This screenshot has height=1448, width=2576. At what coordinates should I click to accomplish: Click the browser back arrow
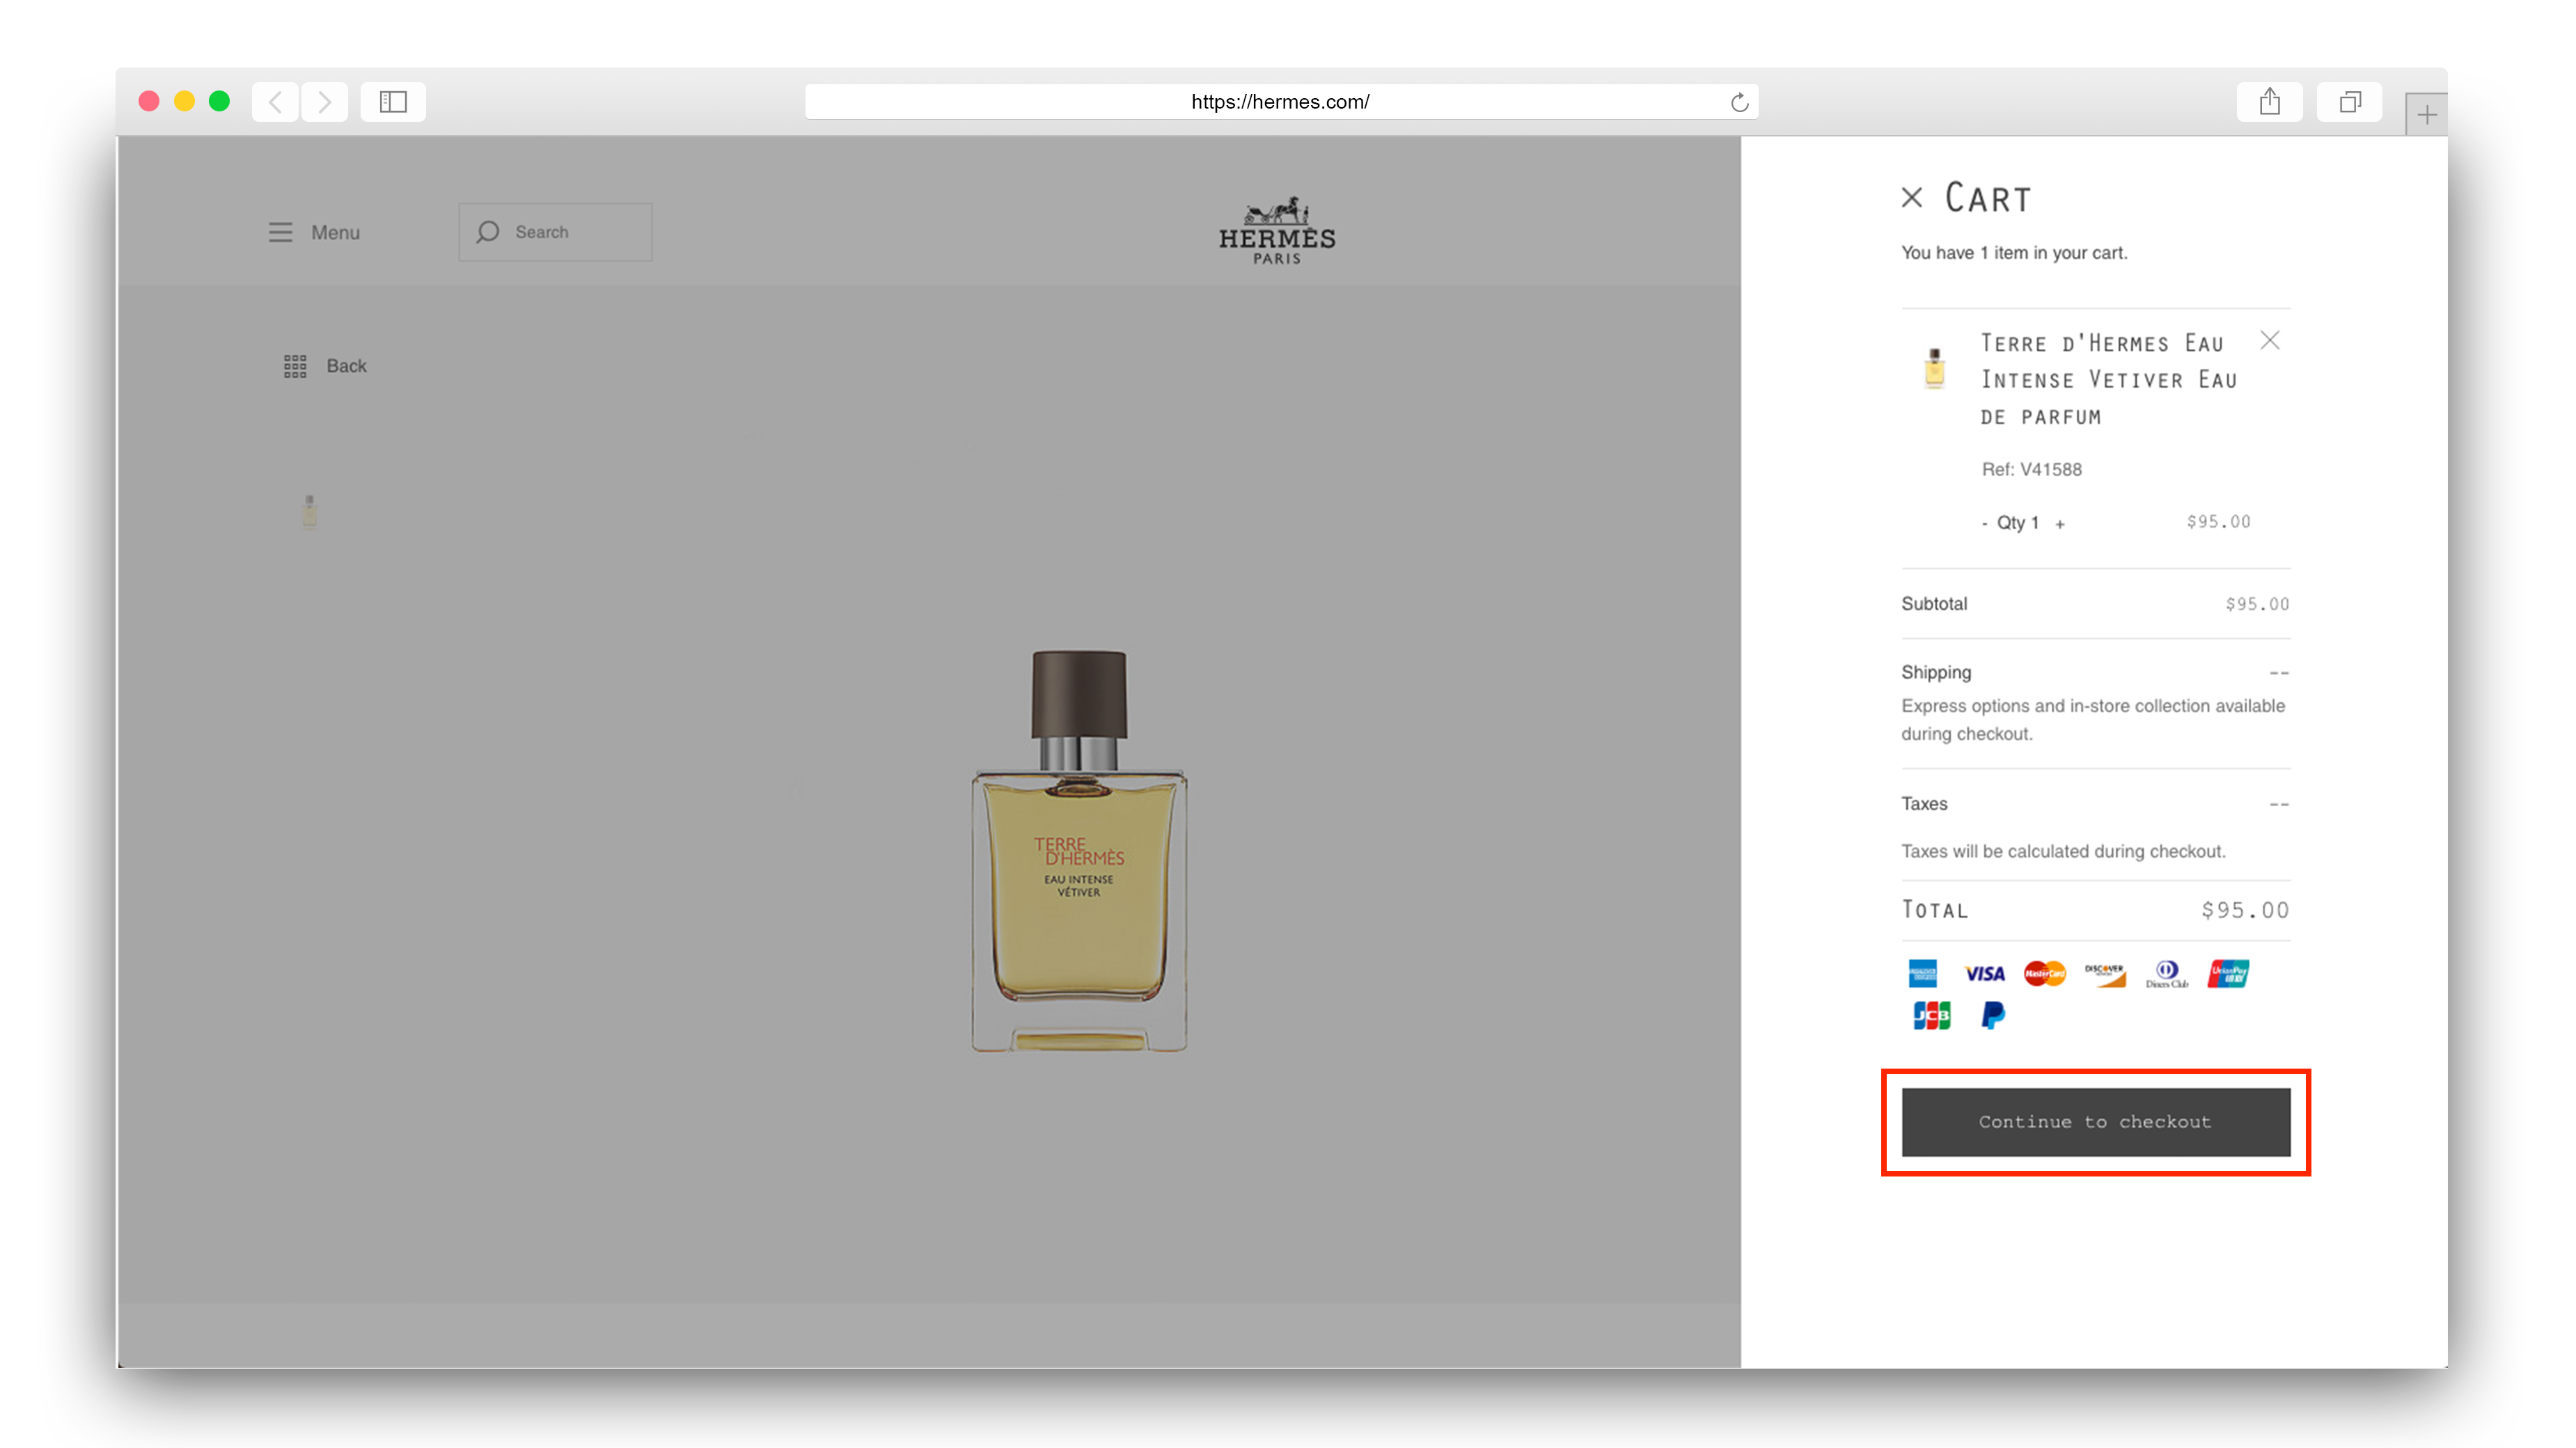[x=275, y=102]
